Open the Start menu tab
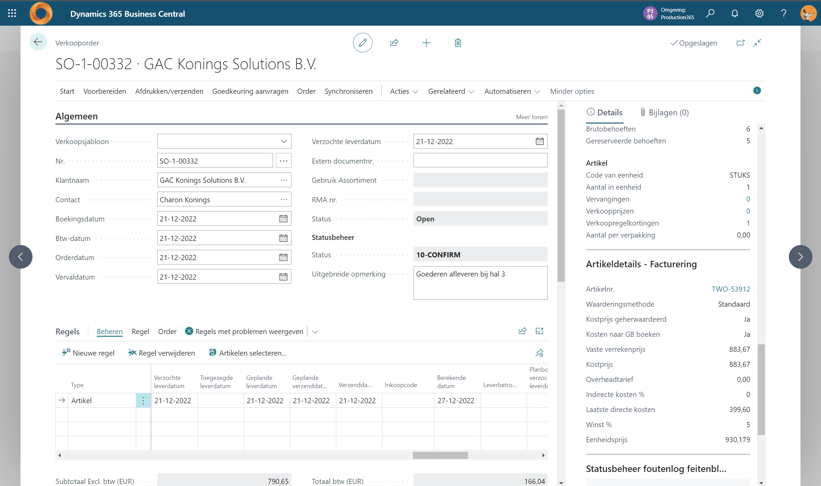This screenshot has width=821, height=486. [x=67, y=91]
